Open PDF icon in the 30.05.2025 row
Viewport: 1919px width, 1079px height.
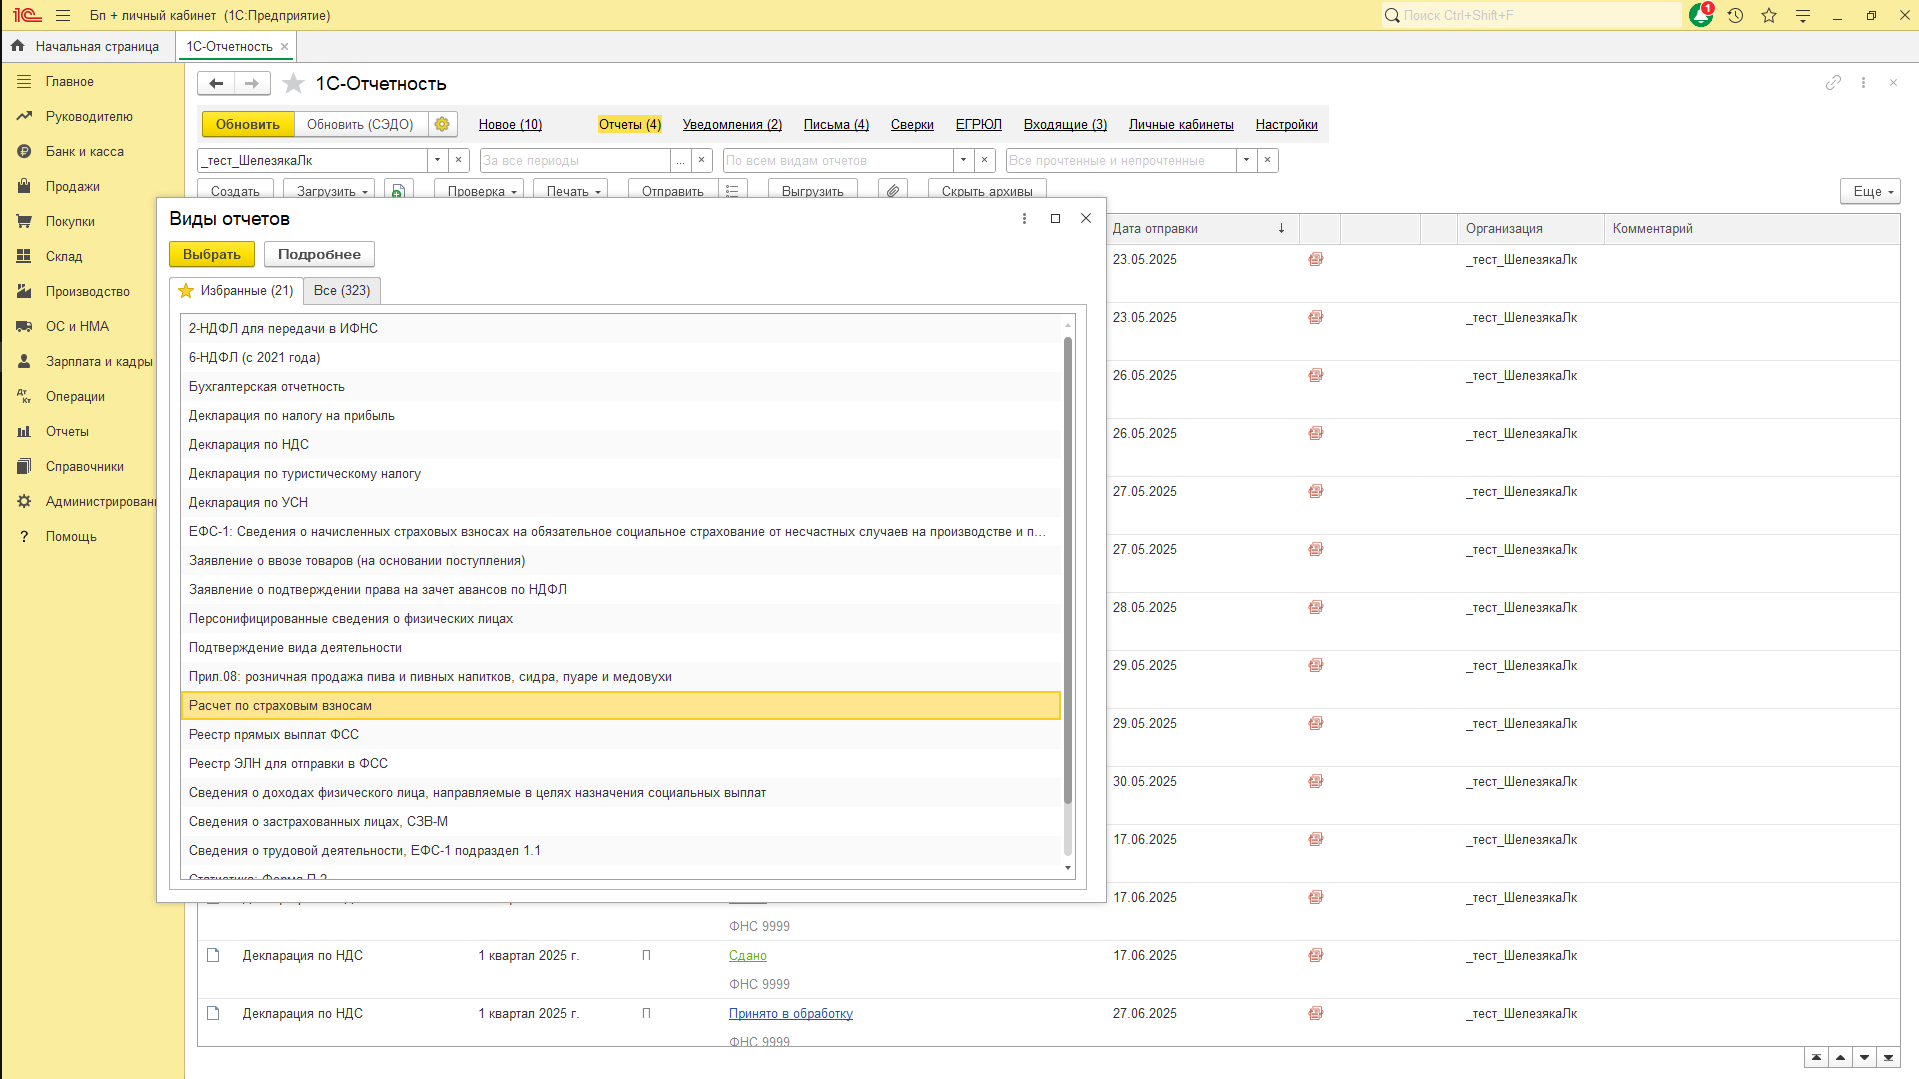coord(1316,781)
